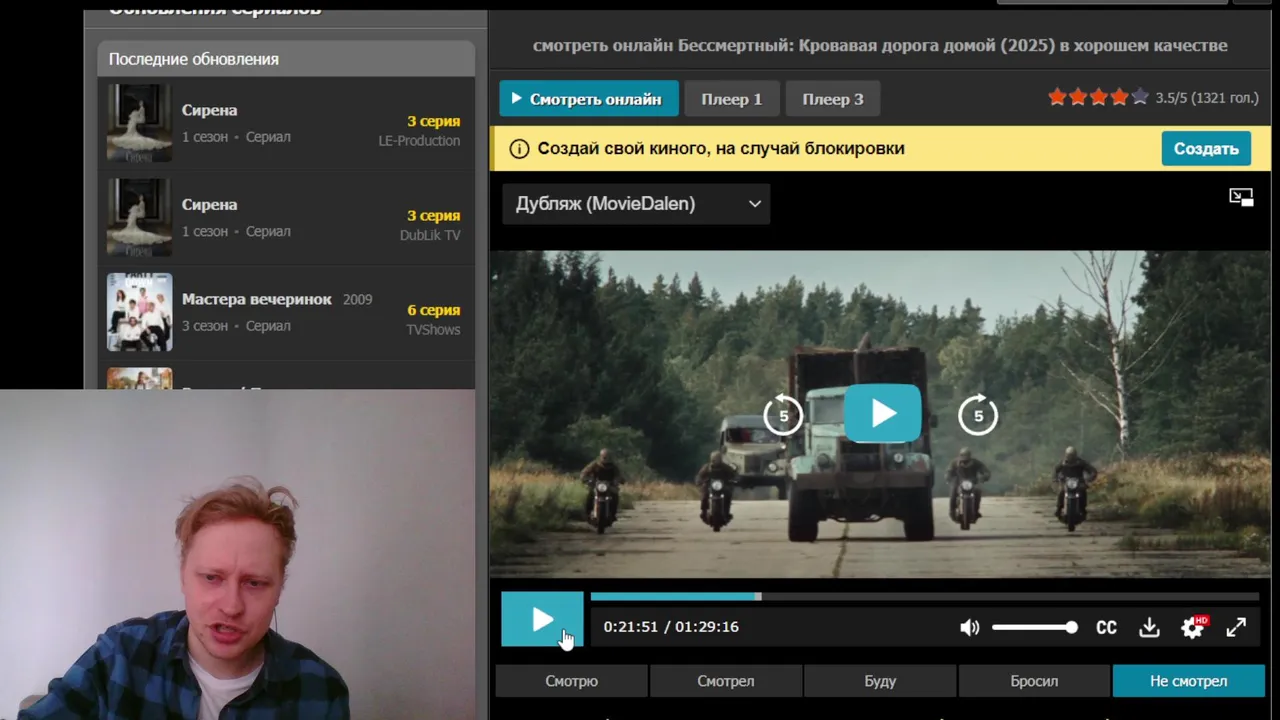Image resolution: width=1280 pixels, height=720 pixels.
Task: Click Сирена DubLik TV poster thumbnail
Action: click(x=139, y=218)
